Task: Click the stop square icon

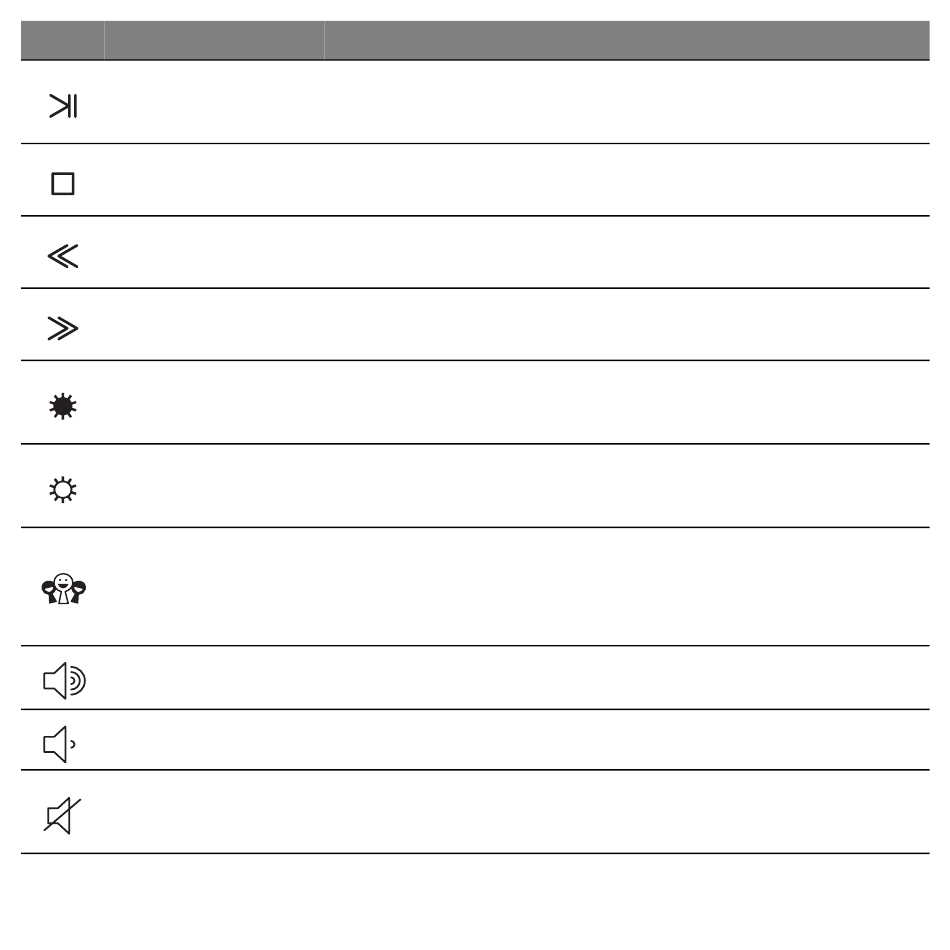Action: (63, 184)
